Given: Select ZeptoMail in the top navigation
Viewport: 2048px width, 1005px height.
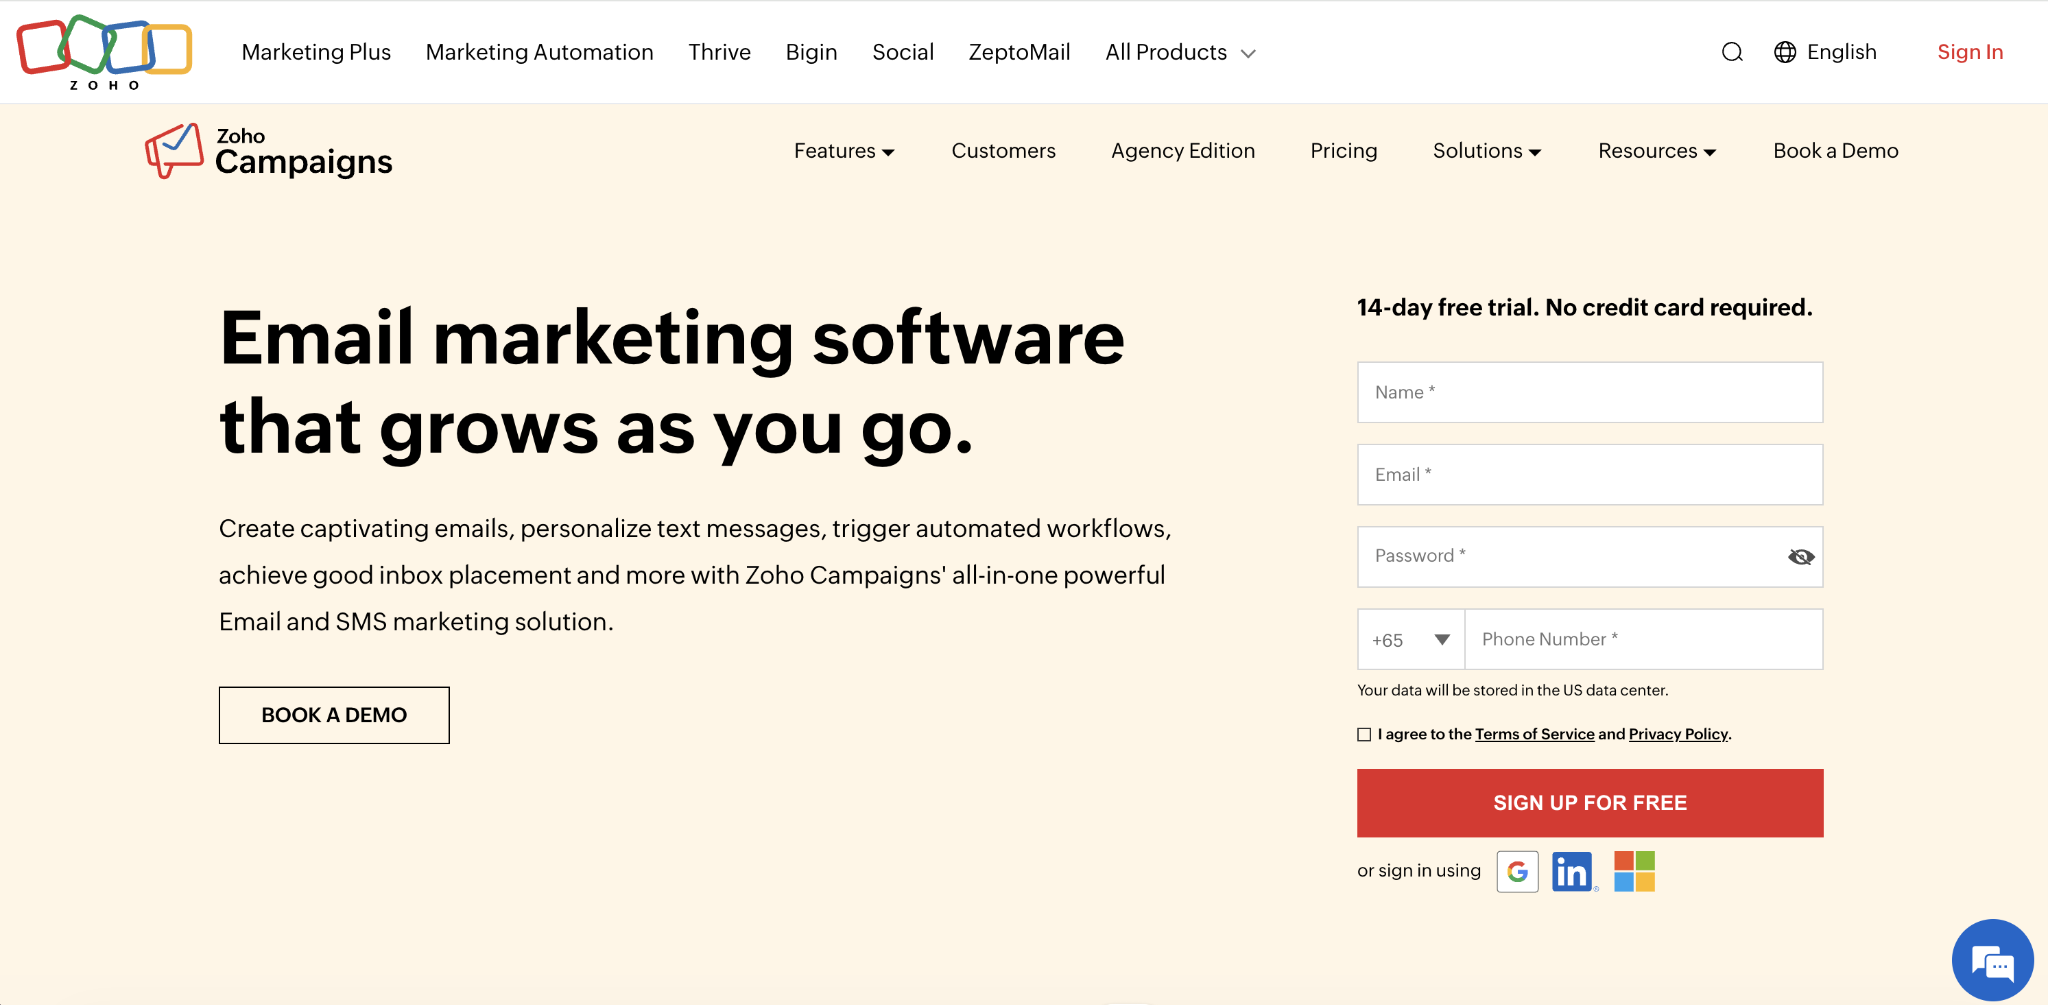Looking at the screenshot, I should pyautogui.click(x=1019, y=52).
